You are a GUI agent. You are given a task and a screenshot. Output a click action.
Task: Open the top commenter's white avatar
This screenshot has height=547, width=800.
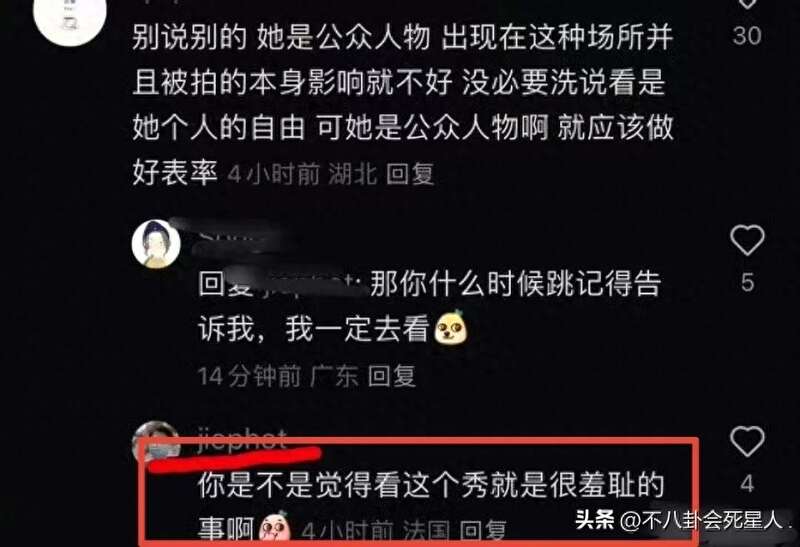pyautogui.click(x=69, y=19)
